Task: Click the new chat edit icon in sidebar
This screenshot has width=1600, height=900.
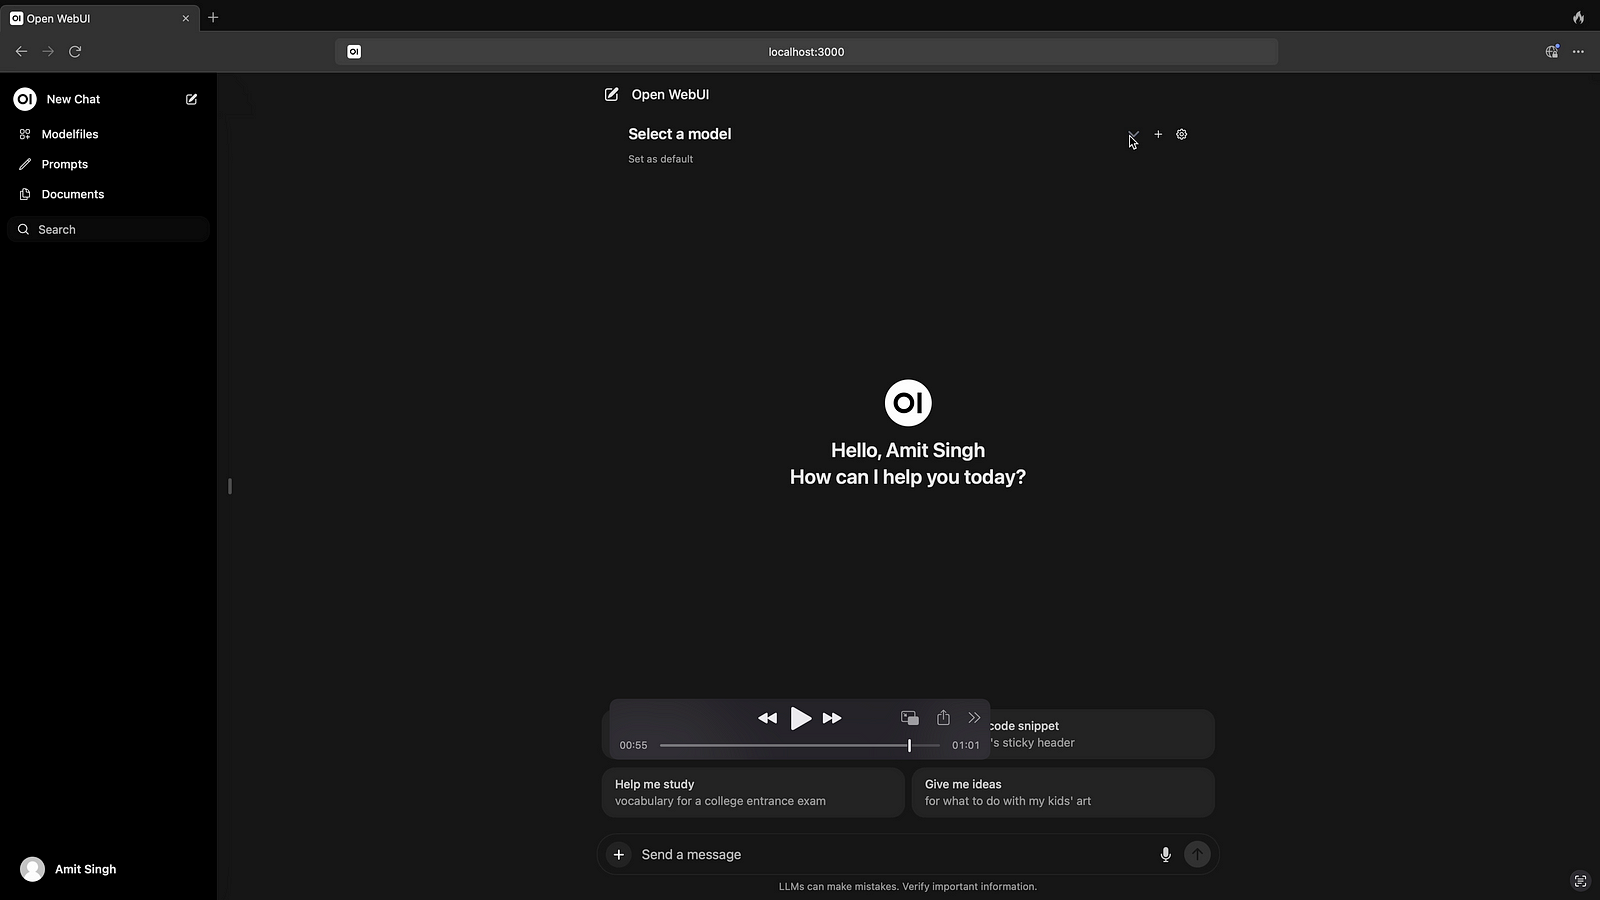Action: coord(191,99)
